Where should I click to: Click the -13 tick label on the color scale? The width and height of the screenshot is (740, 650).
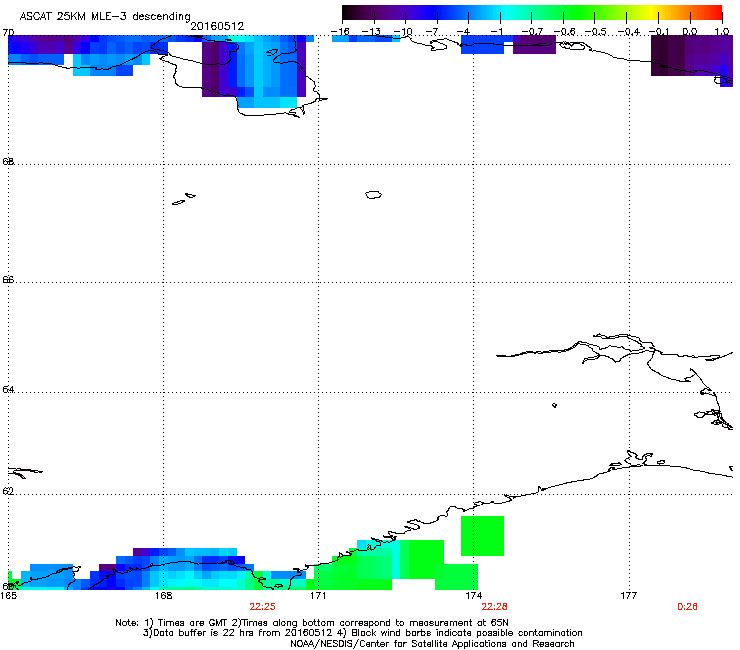click(371, 32)
